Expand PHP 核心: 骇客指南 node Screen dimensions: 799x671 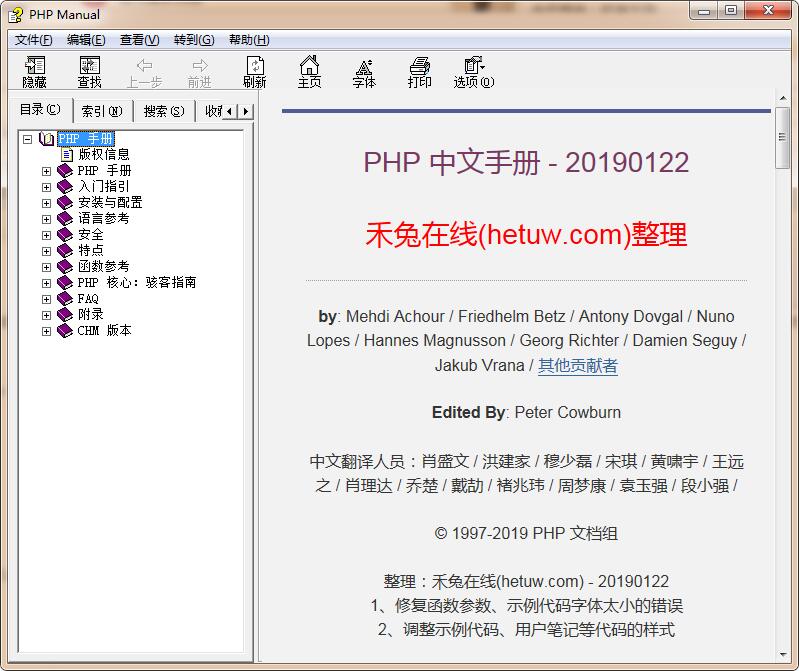[x=46, y=283]
